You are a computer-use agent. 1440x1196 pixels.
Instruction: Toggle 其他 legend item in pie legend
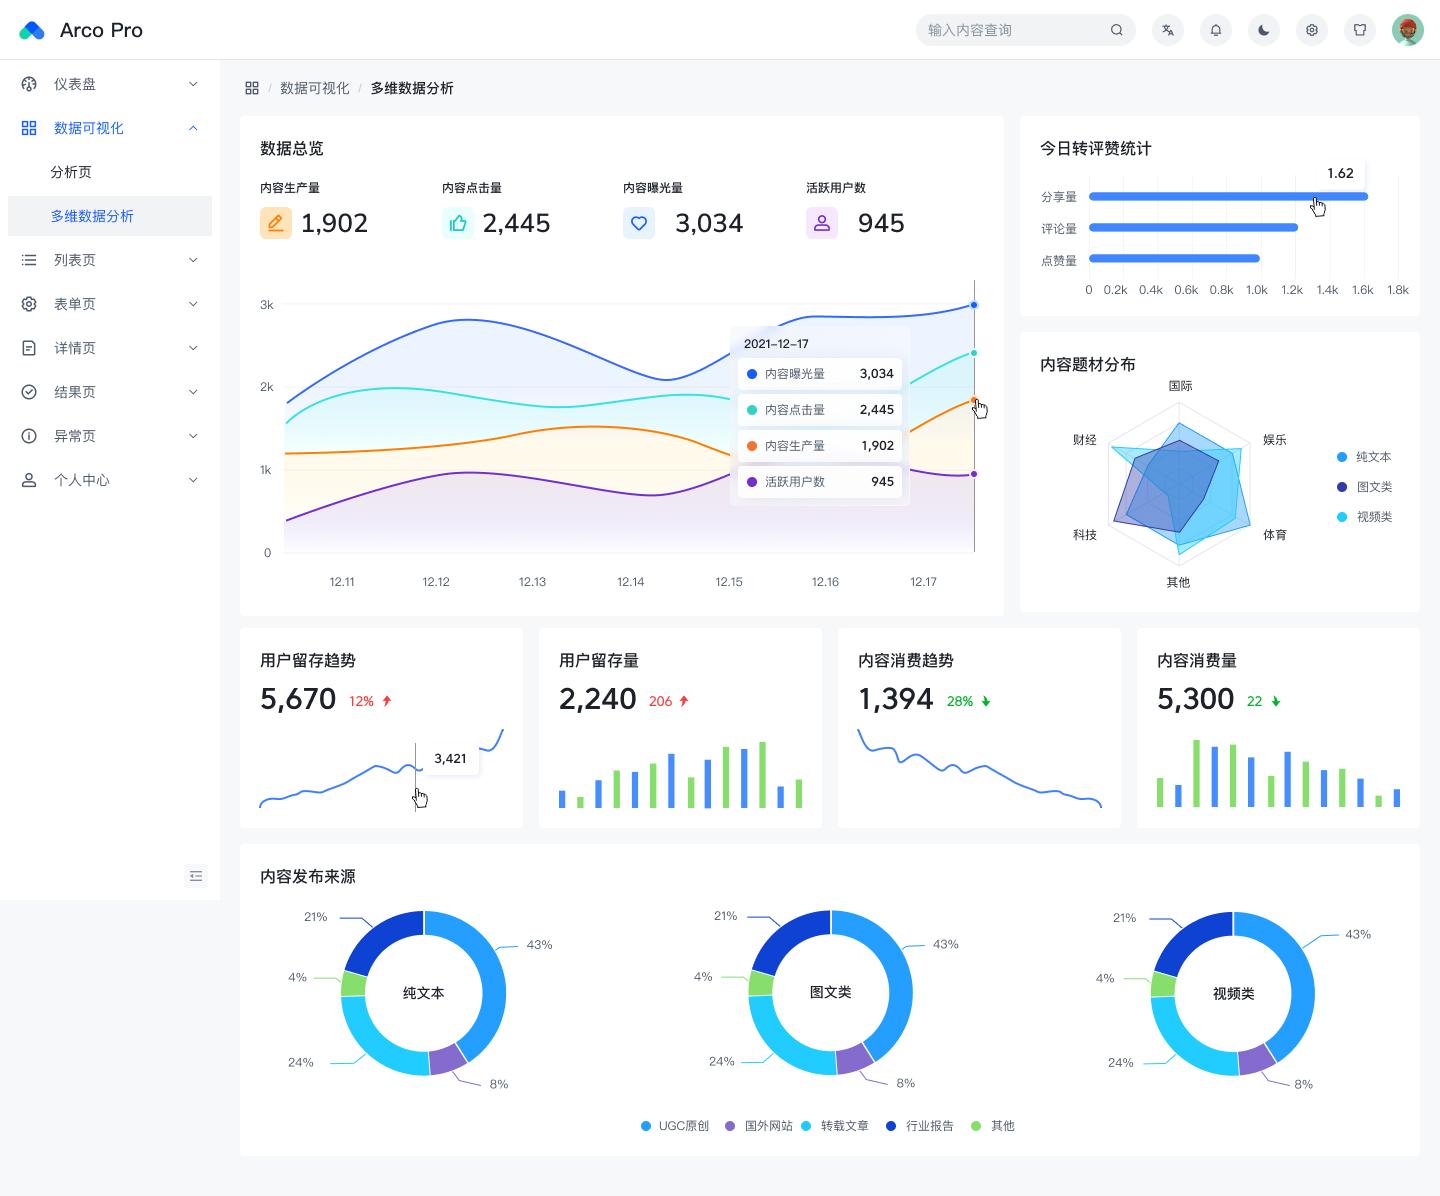click(x=993, y=1126)
